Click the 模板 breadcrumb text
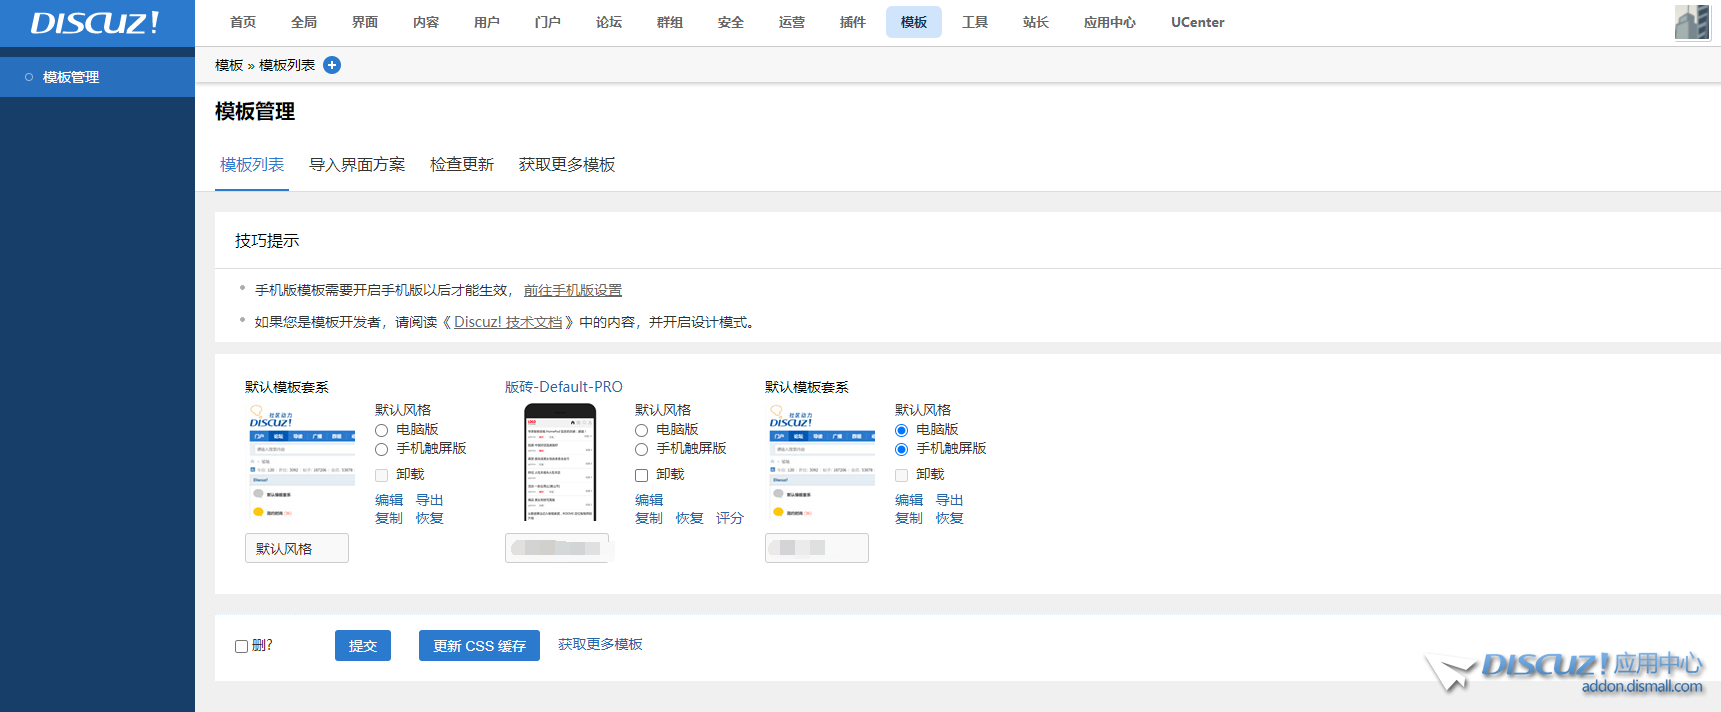 click(229, 65)
